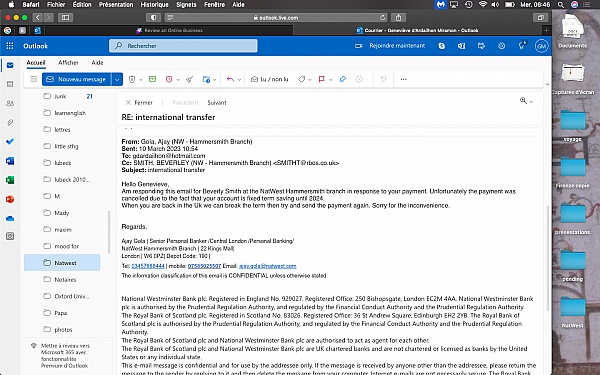Image resolution: width=600 pixels, height=375 pixels.
Task: Click the Undo icon in toolbar
Action: (383, 79)
